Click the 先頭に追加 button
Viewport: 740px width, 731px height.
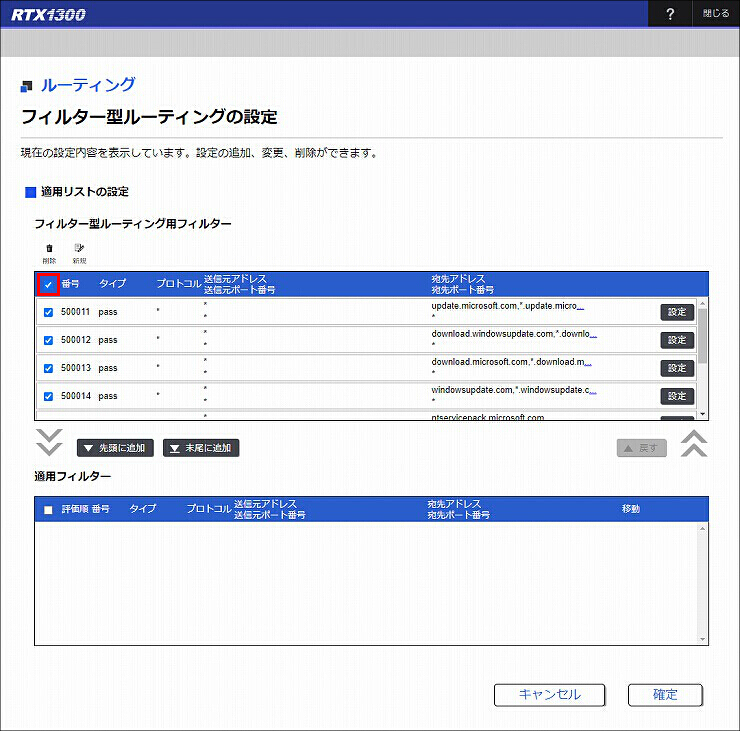pos(115,448)
